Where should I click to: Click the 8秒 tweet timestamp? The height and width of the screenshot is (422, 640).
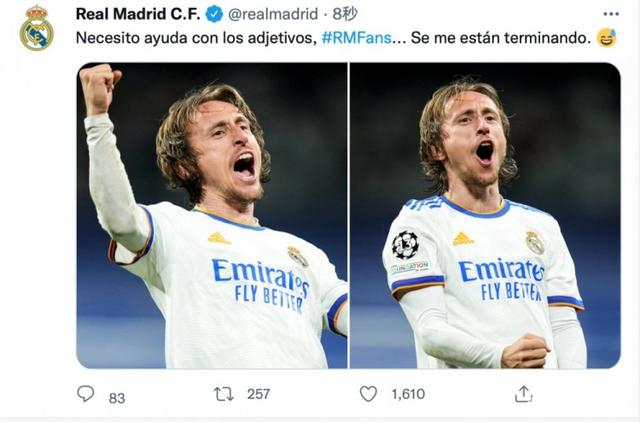coord(344,14)
